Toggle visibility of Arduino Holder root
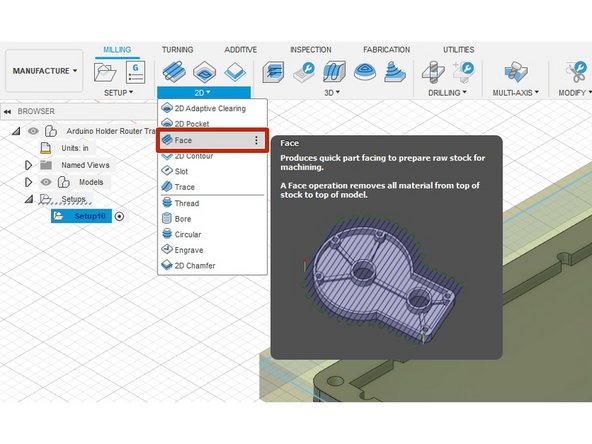Screen dimensions: 592x444 [x=33, y=131]
